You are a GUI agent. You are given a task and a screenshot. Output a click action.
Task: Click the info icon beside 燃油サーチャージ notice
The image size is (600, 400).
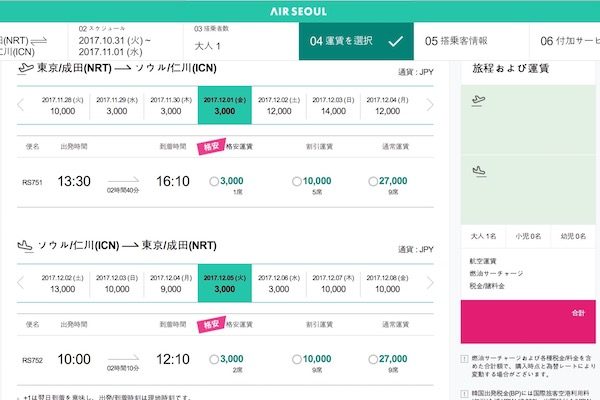464,359
